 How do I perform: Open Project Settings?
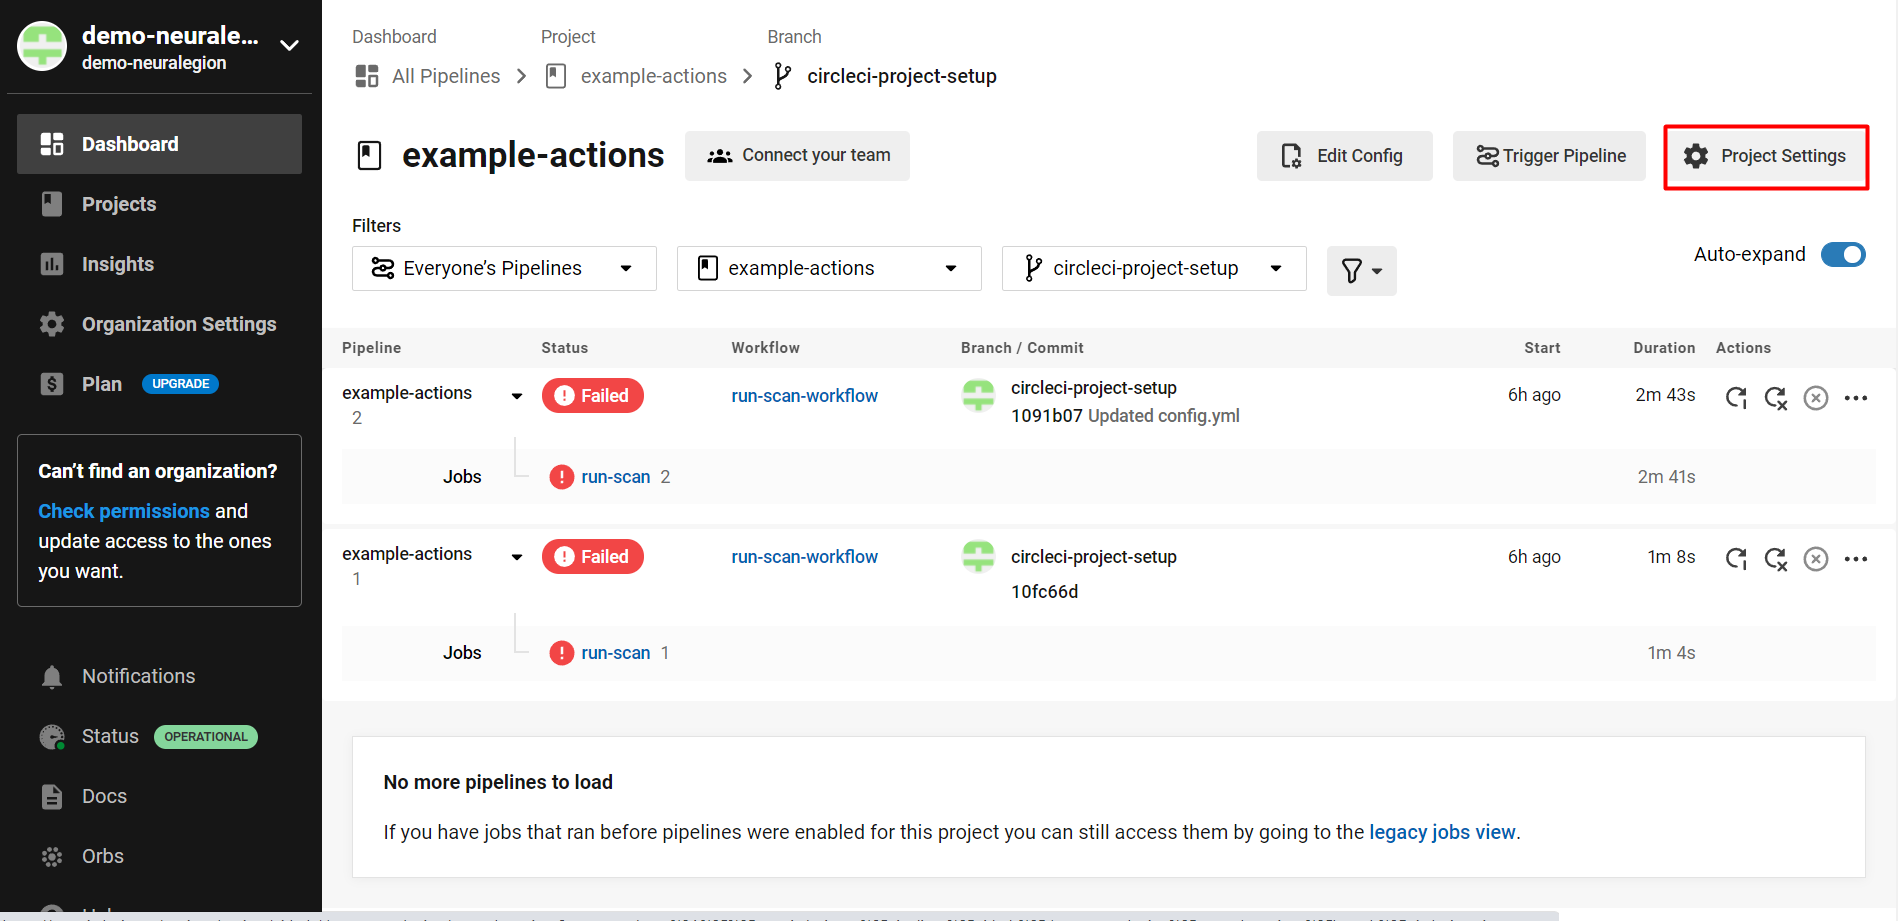[x=1766, y=156]
